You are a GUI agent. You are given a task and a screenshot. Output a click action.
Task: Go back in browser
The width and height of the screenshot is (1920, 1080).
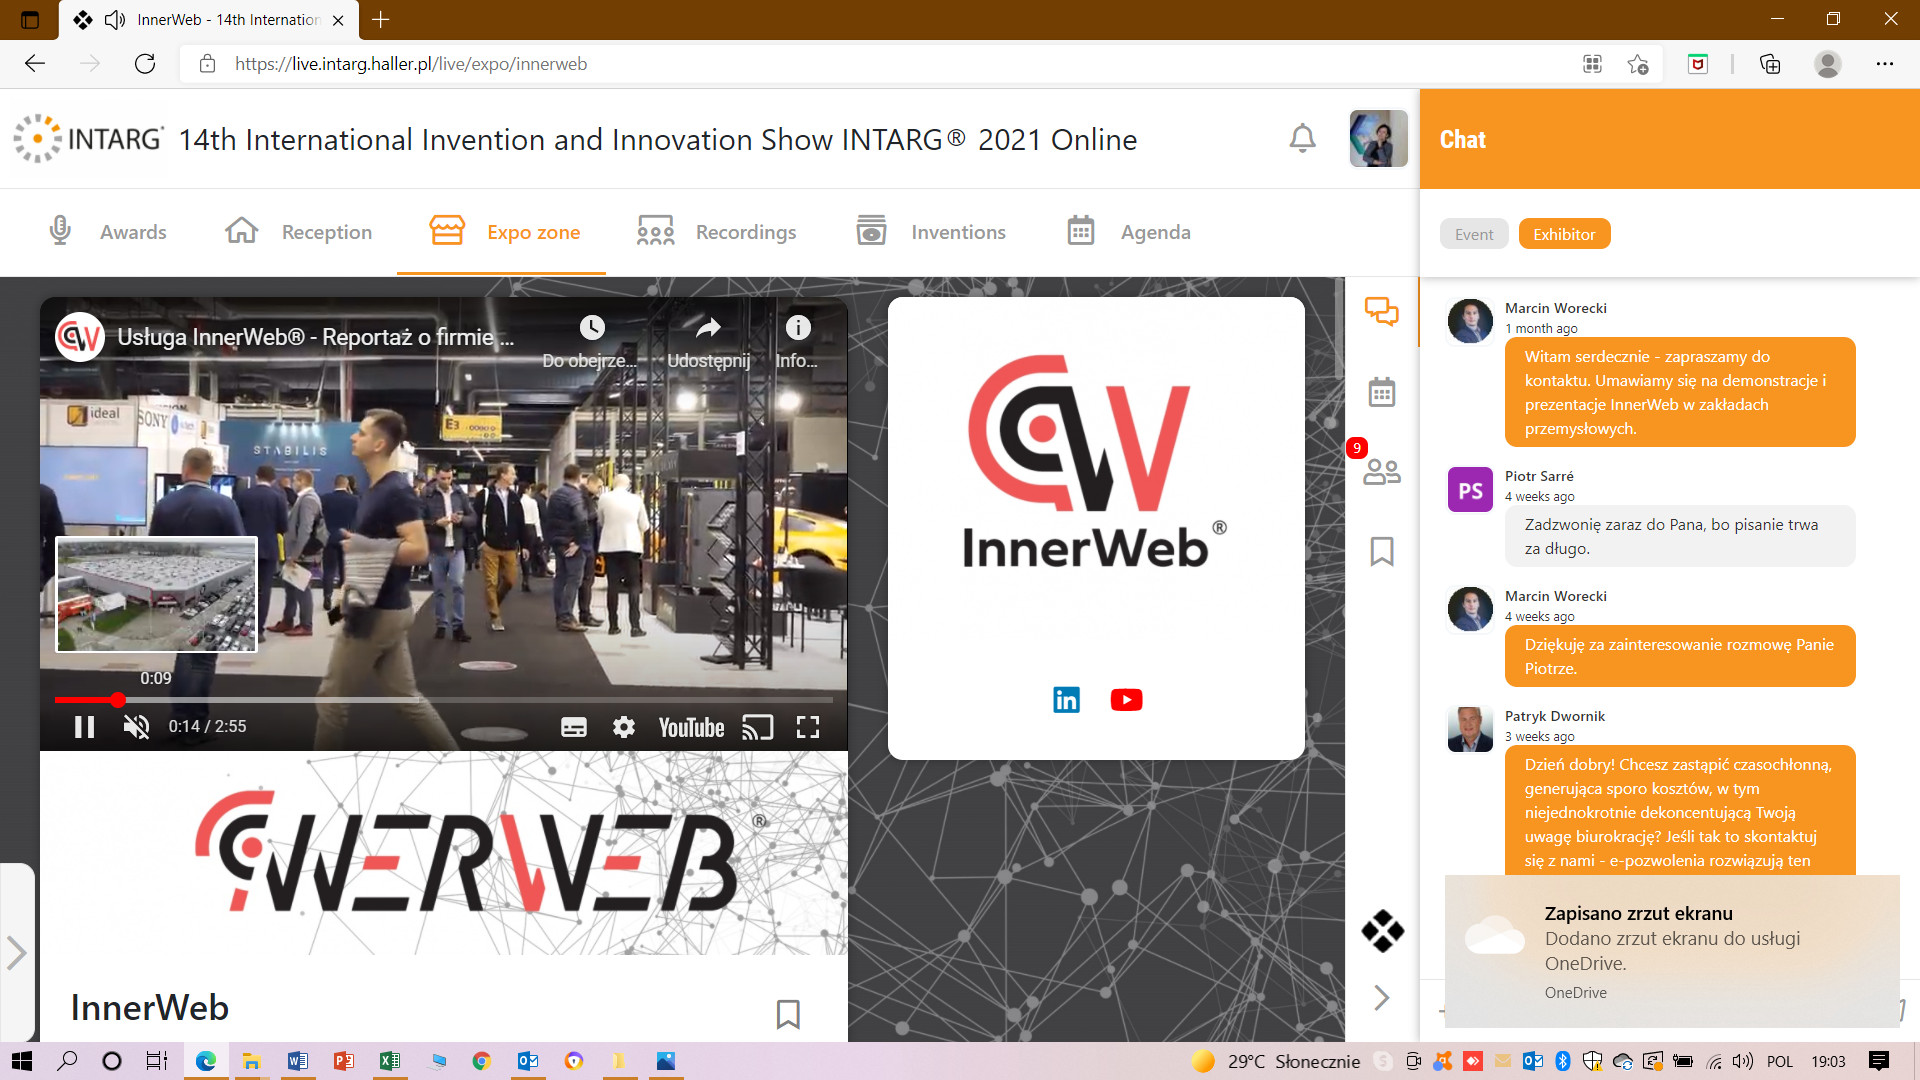tap(35, 64)
